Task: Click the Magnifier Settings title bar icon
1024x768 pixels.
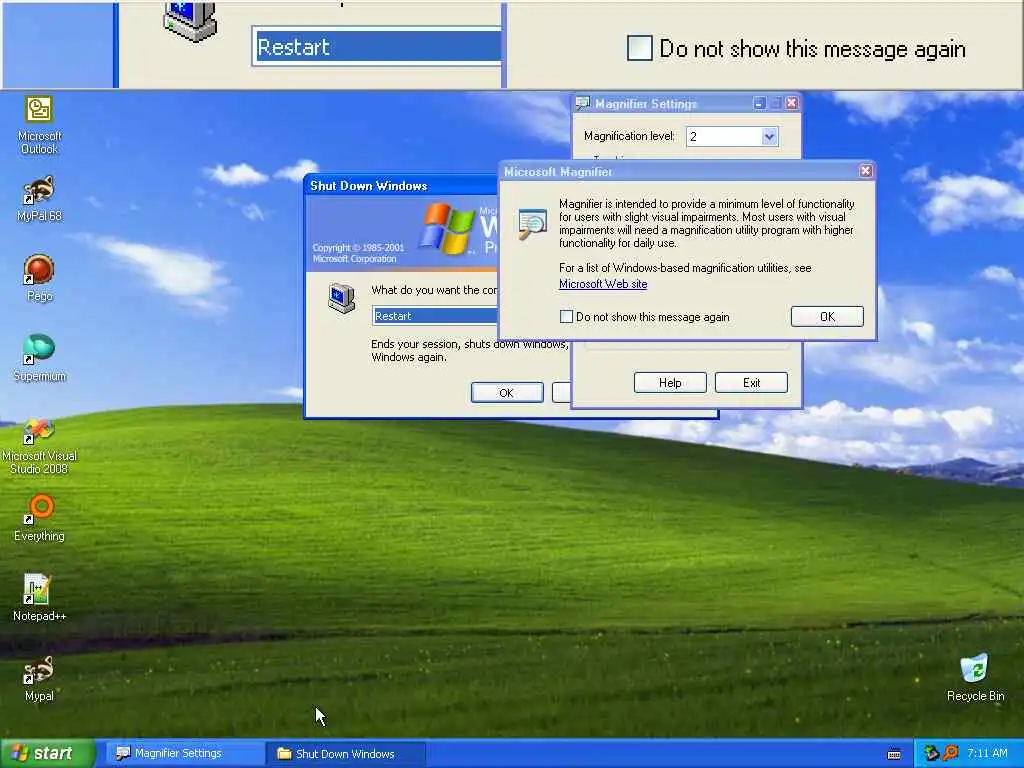Action: [583, 103]
